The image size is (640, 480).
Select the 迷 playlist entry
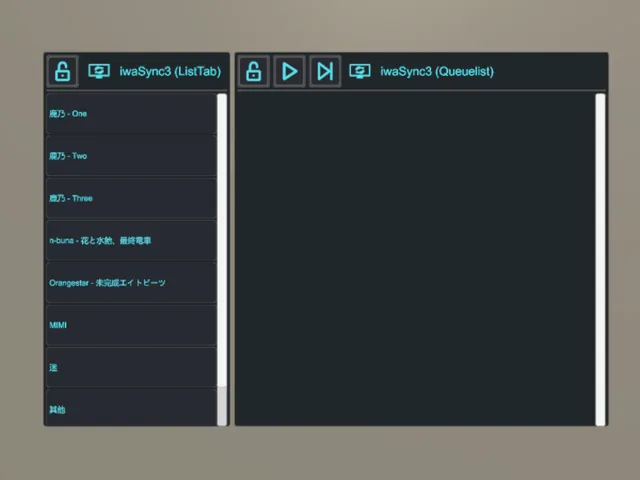coord(131,367)
